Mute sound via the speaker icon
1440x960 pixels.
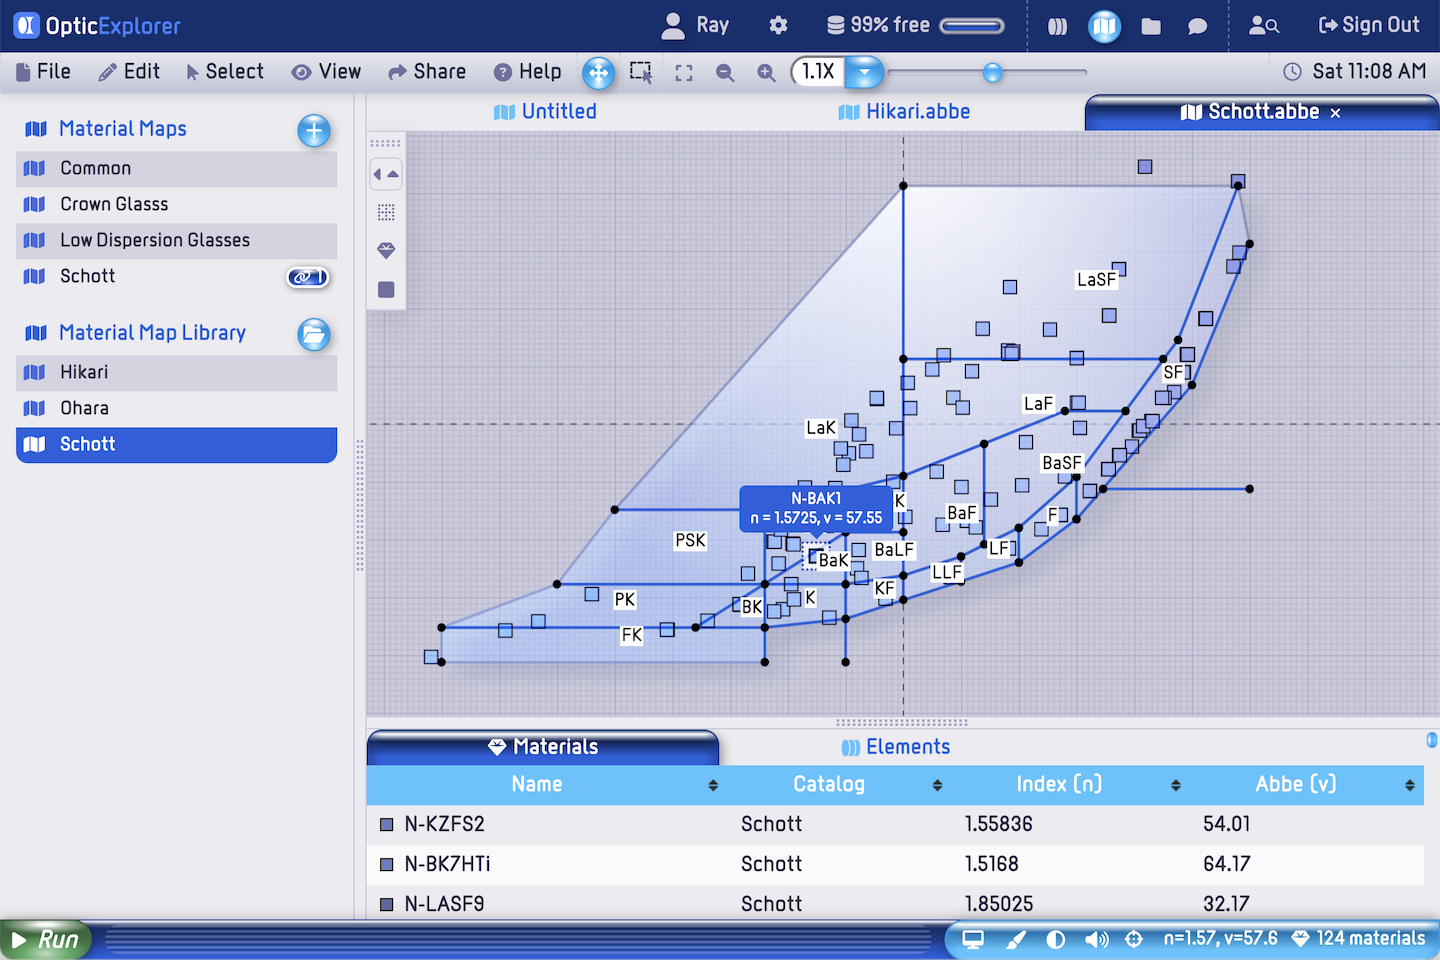(x=1097, y=939)
